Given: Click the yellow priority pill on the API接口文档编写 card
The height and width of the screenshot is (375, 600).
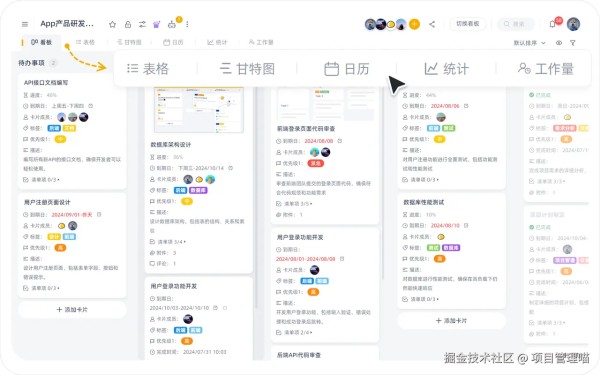Looking at the screenshot, I should (60, 139).
